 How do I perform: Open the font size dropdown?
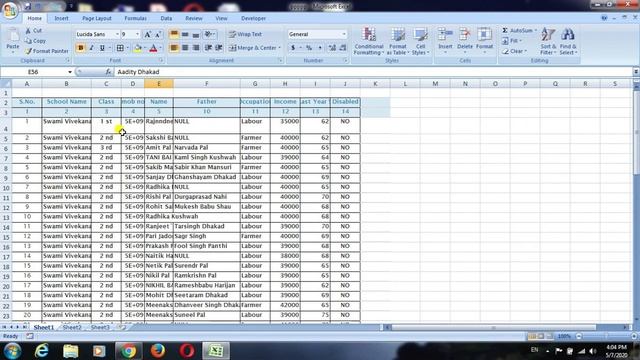tap(138, 35)
